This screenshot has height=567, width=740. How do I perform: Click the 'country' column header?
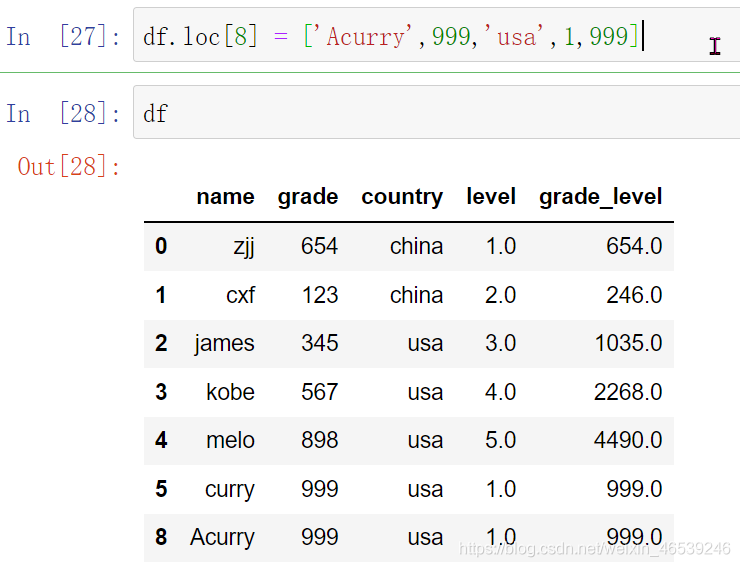[402, 197]
